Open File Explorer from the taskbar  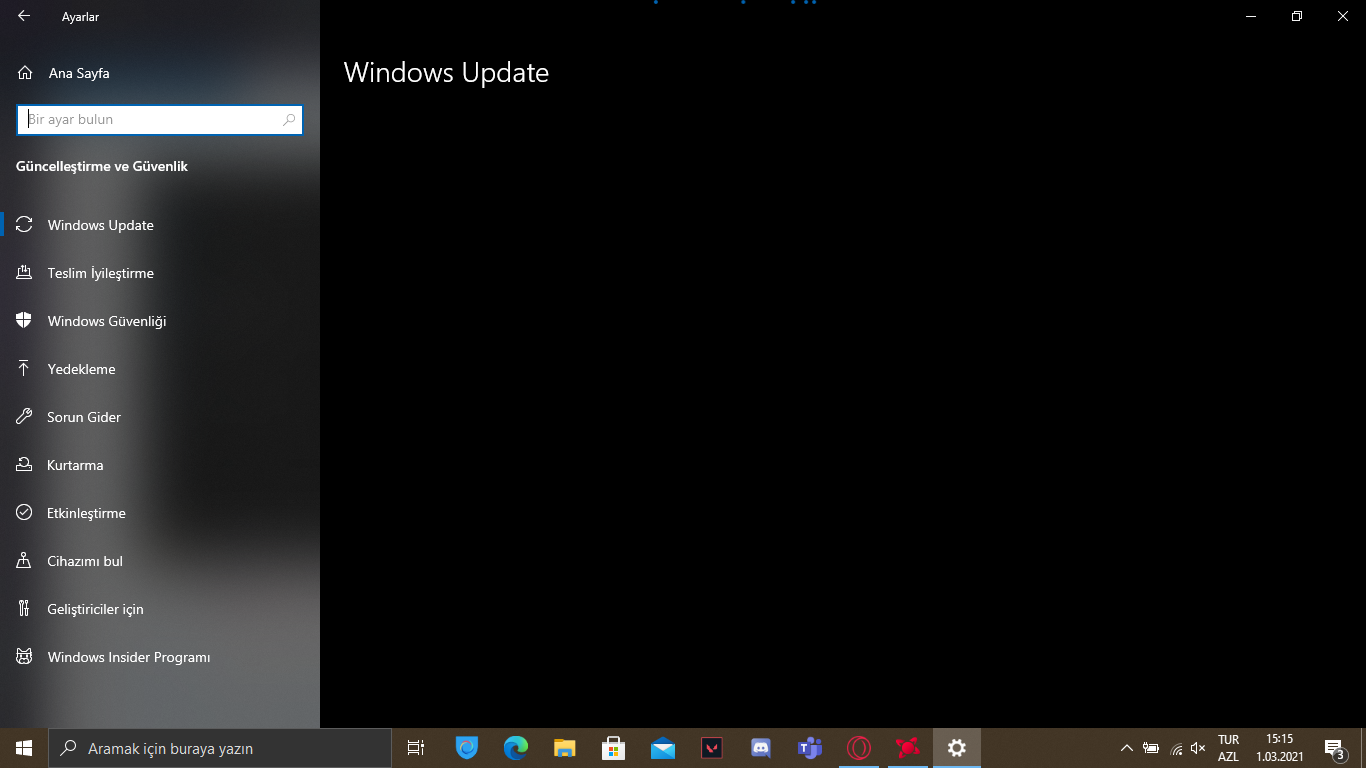pos(565,748)
